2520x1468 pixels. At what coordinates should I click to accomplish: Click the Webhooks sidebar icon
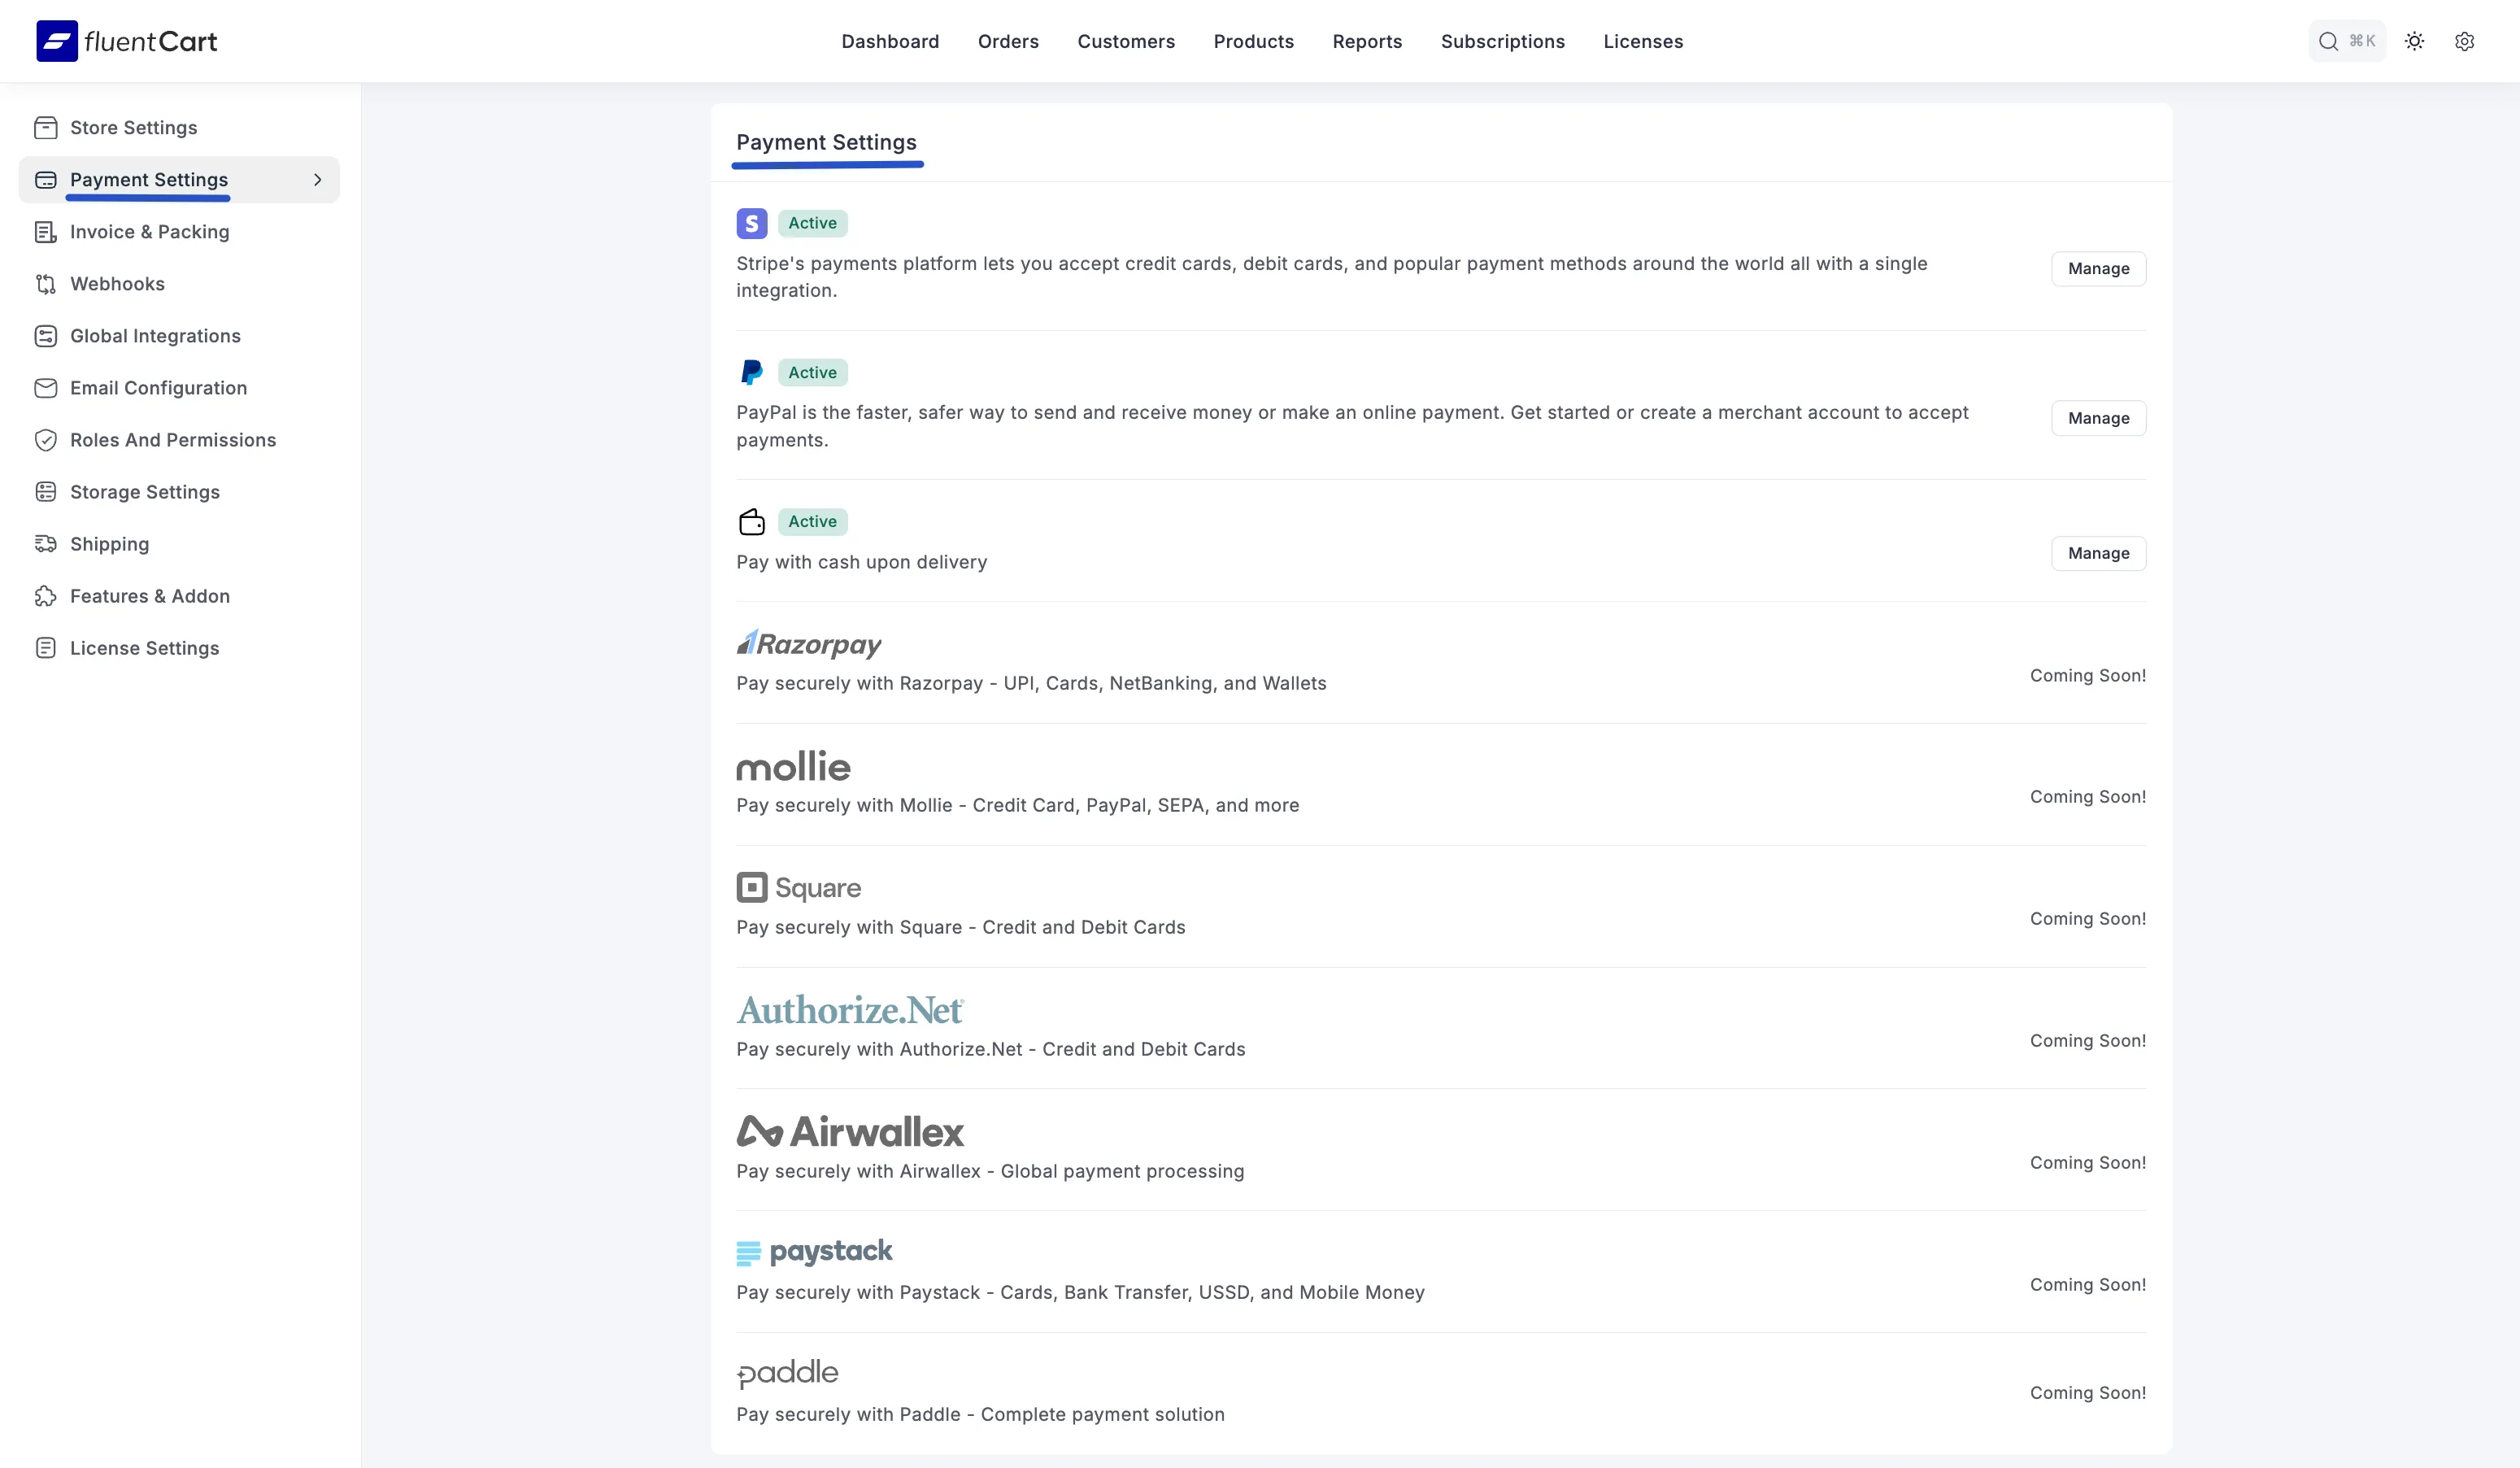click(46, 284)
